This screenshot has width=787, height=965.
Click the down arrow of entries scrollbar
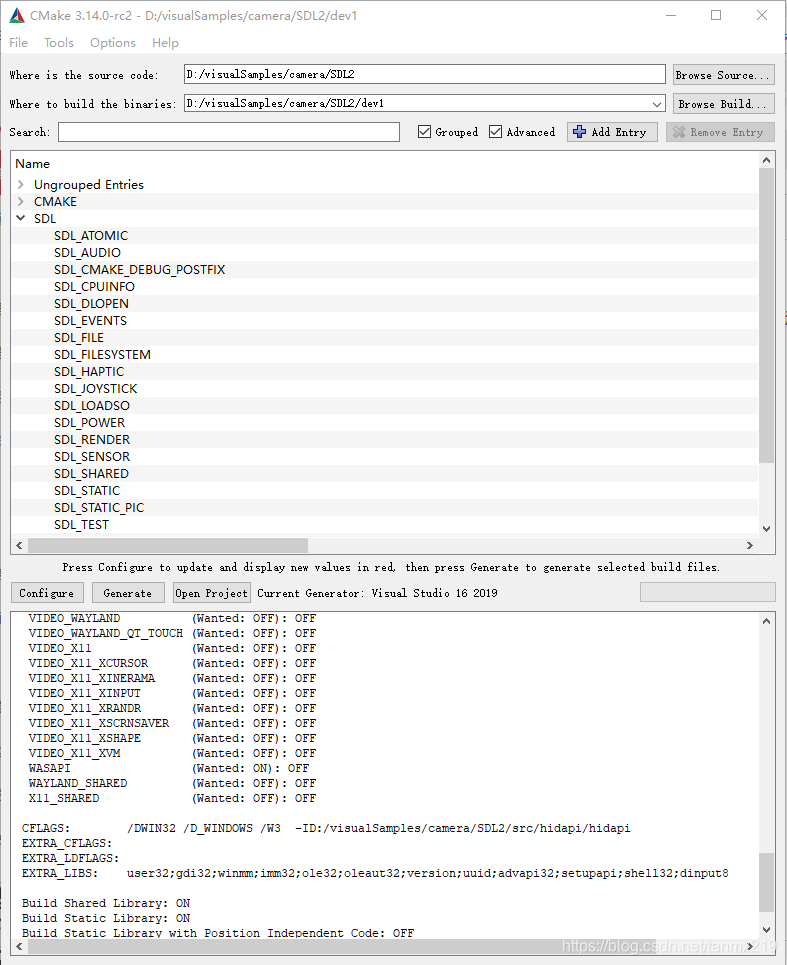click(766, 529)
